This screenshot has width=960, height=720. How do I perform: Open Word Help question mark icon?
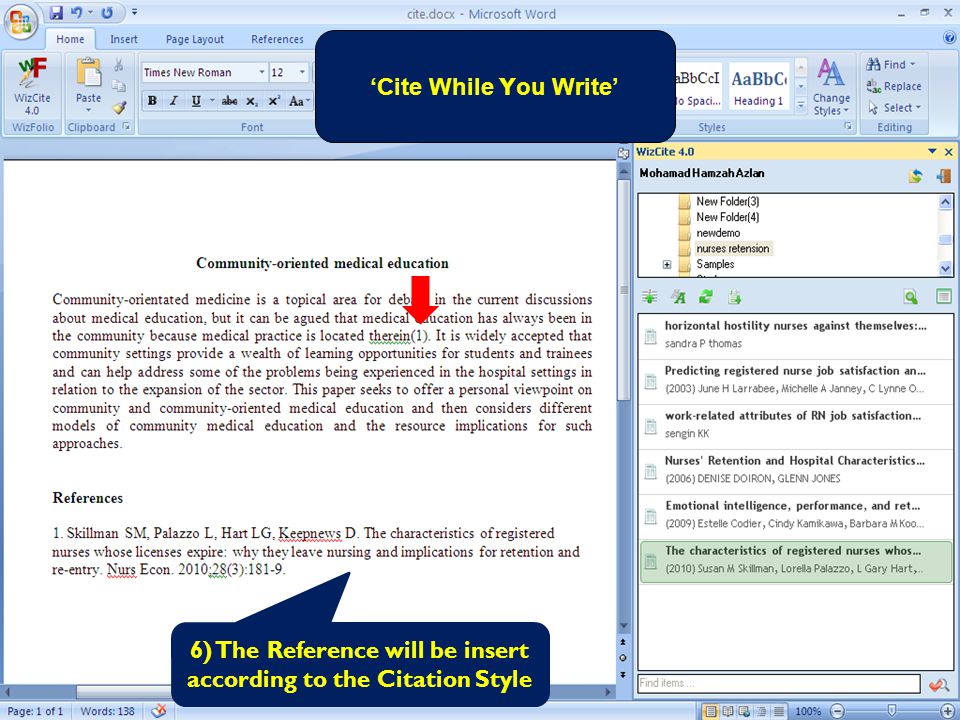click(x=950, y=38)
